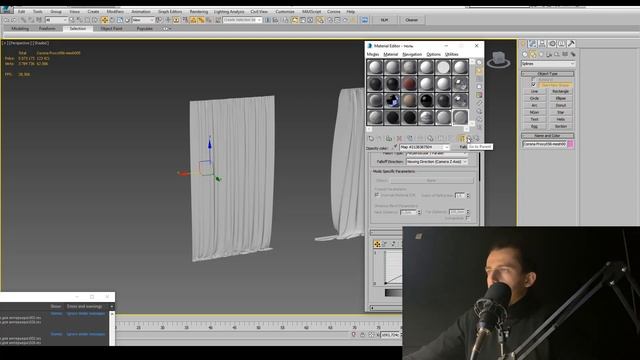This screenshot has height=360, width=640.
Task: Collapse the Object Type rollout
Action: click(x=548, y=74)
